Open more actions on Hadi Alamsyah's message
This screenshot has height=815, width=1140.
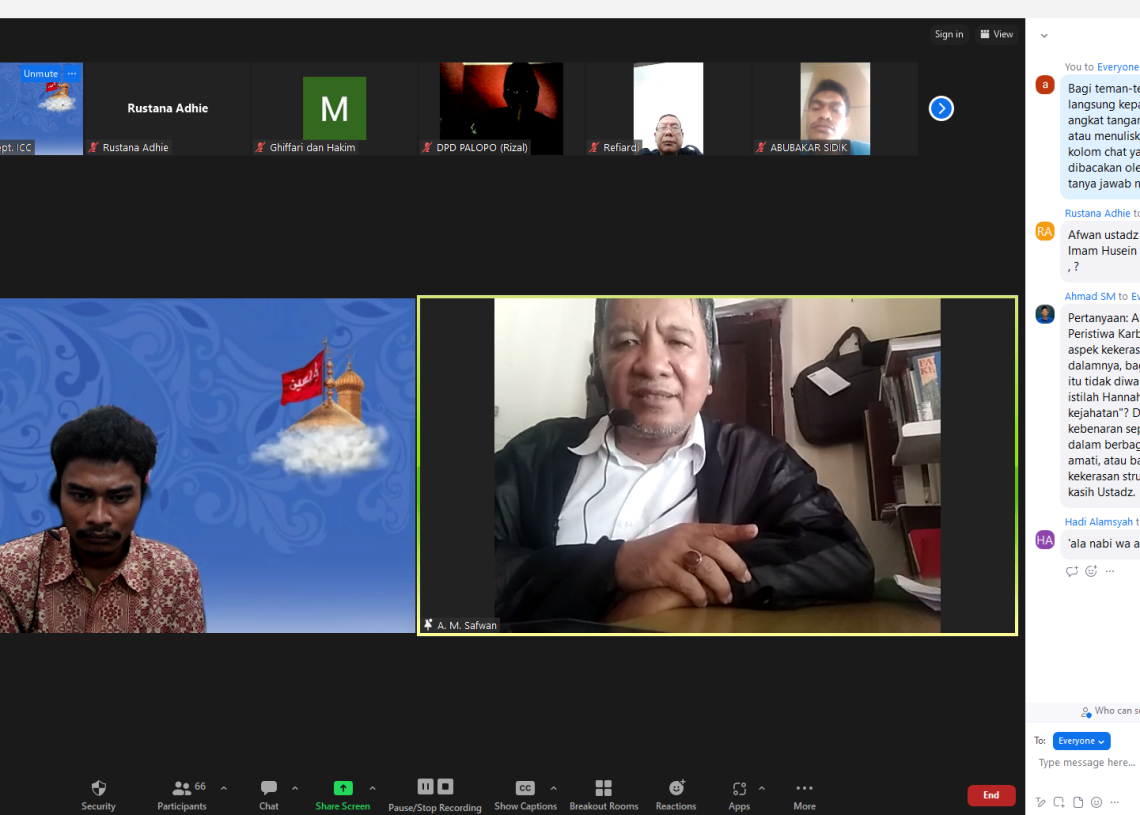1109,571
